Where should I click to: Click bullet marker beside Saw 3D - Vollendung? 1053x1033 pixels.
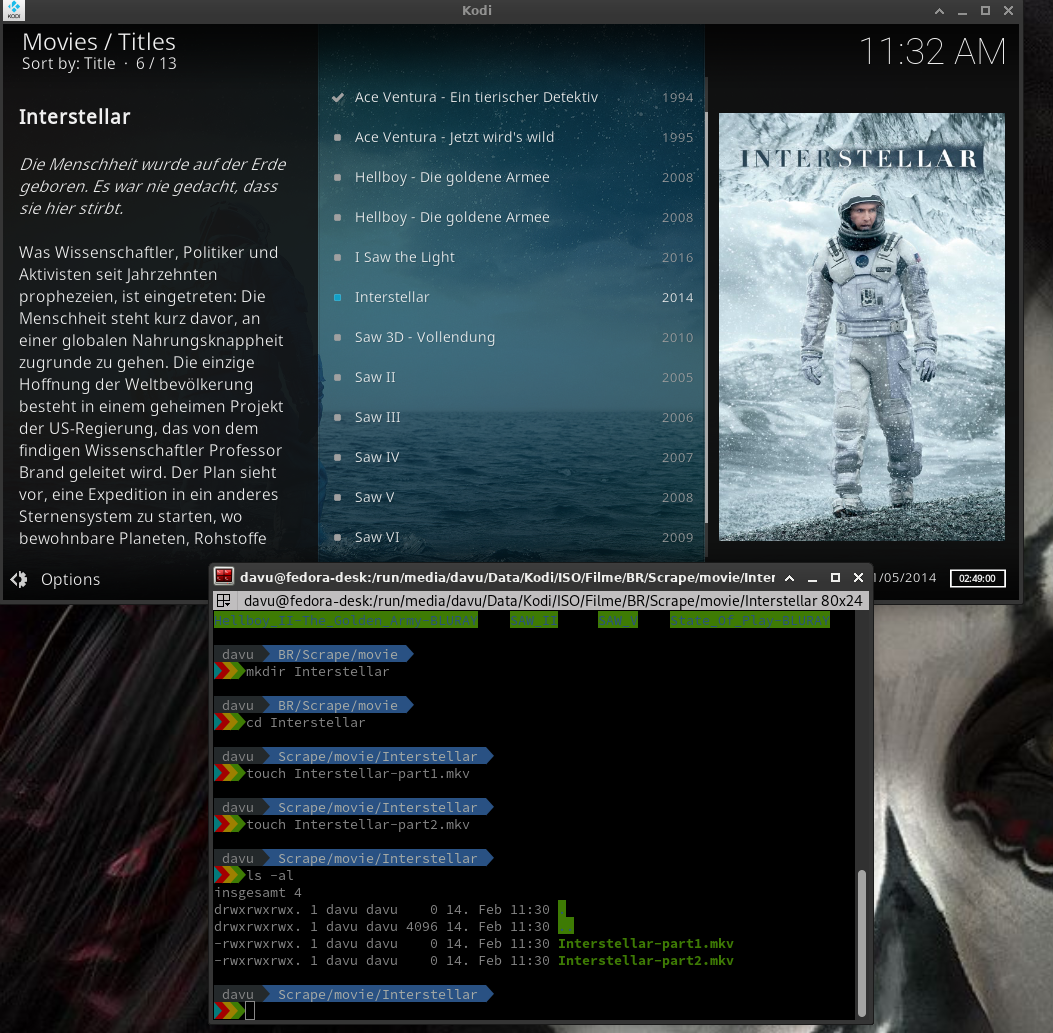(x=338, y=337)
